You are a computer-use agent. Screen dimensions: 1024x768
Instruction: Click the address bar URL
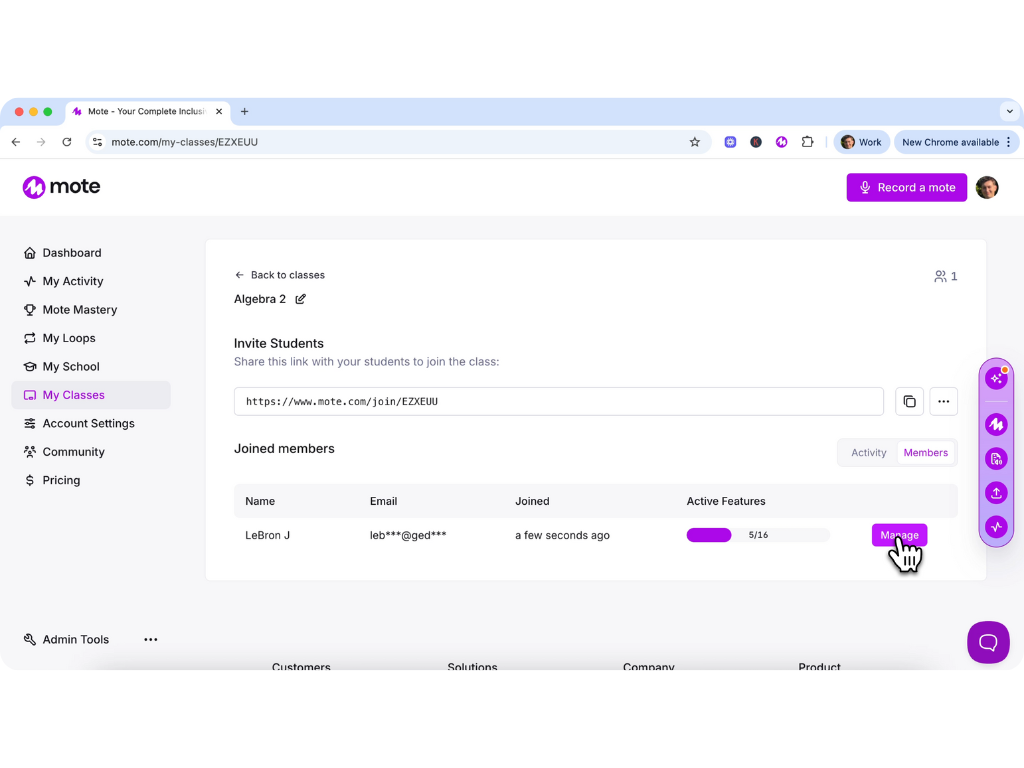click(x=184, y=142)
